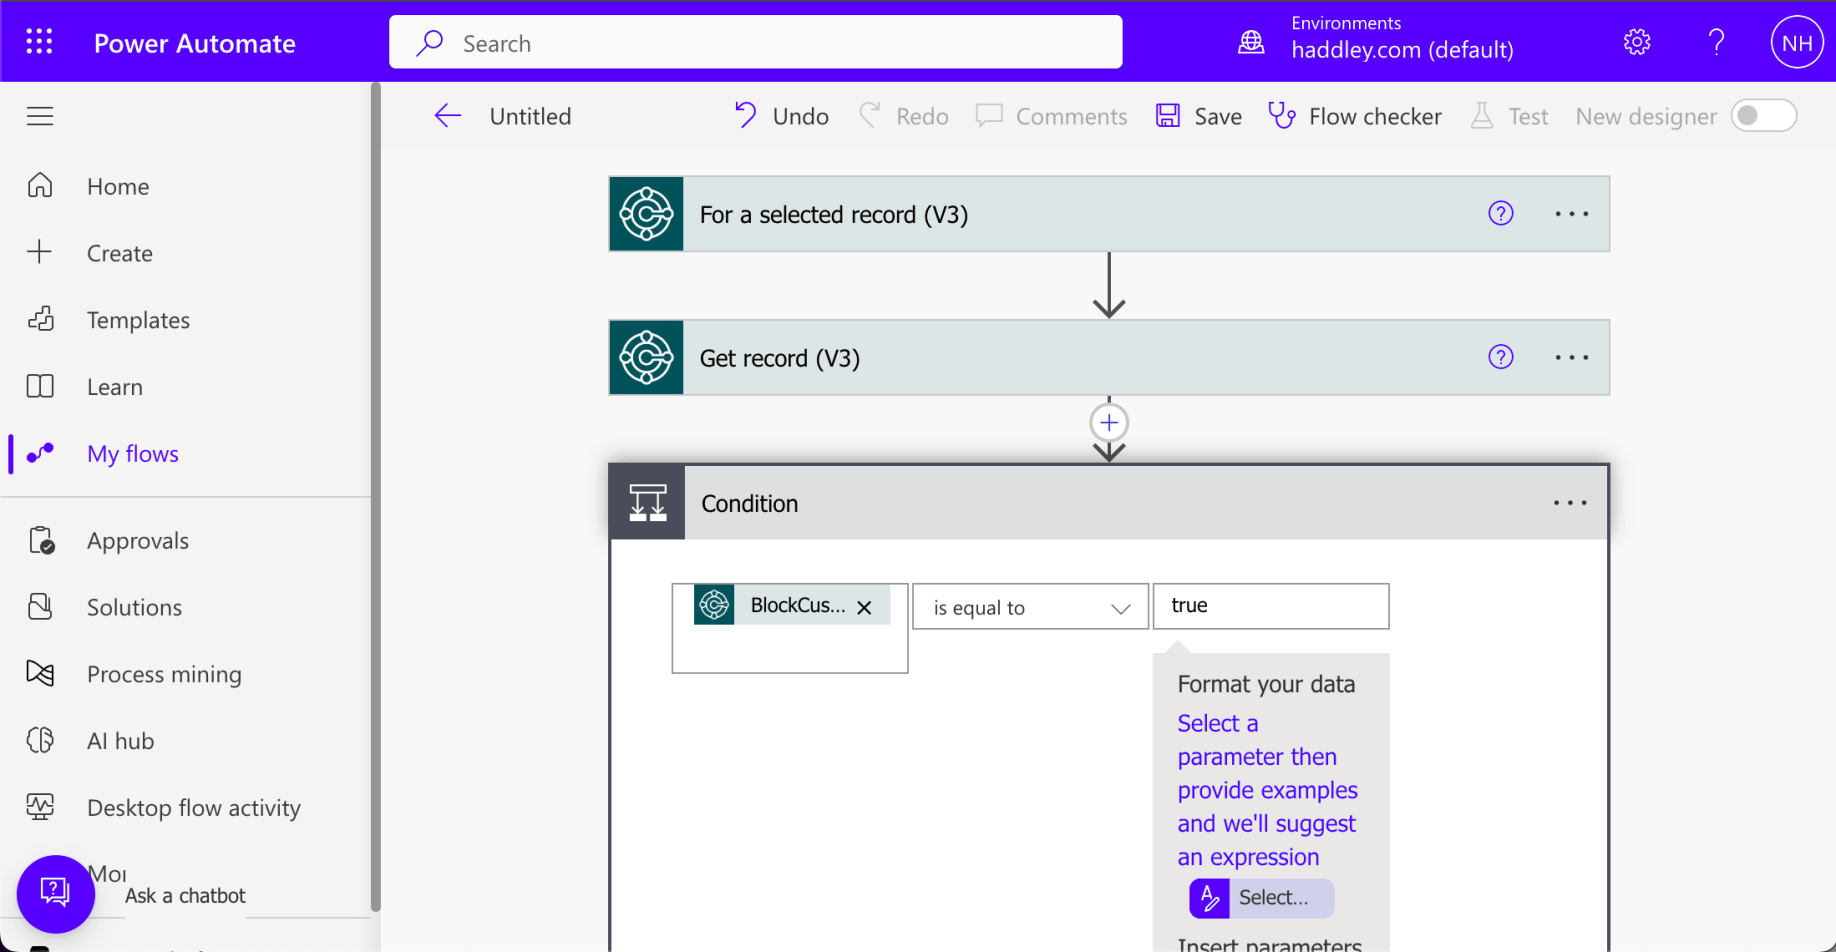The height and width of the screenshot is (952, 1836).
Task: Click Test in the toolbar
Action: tap(1509, 116)
